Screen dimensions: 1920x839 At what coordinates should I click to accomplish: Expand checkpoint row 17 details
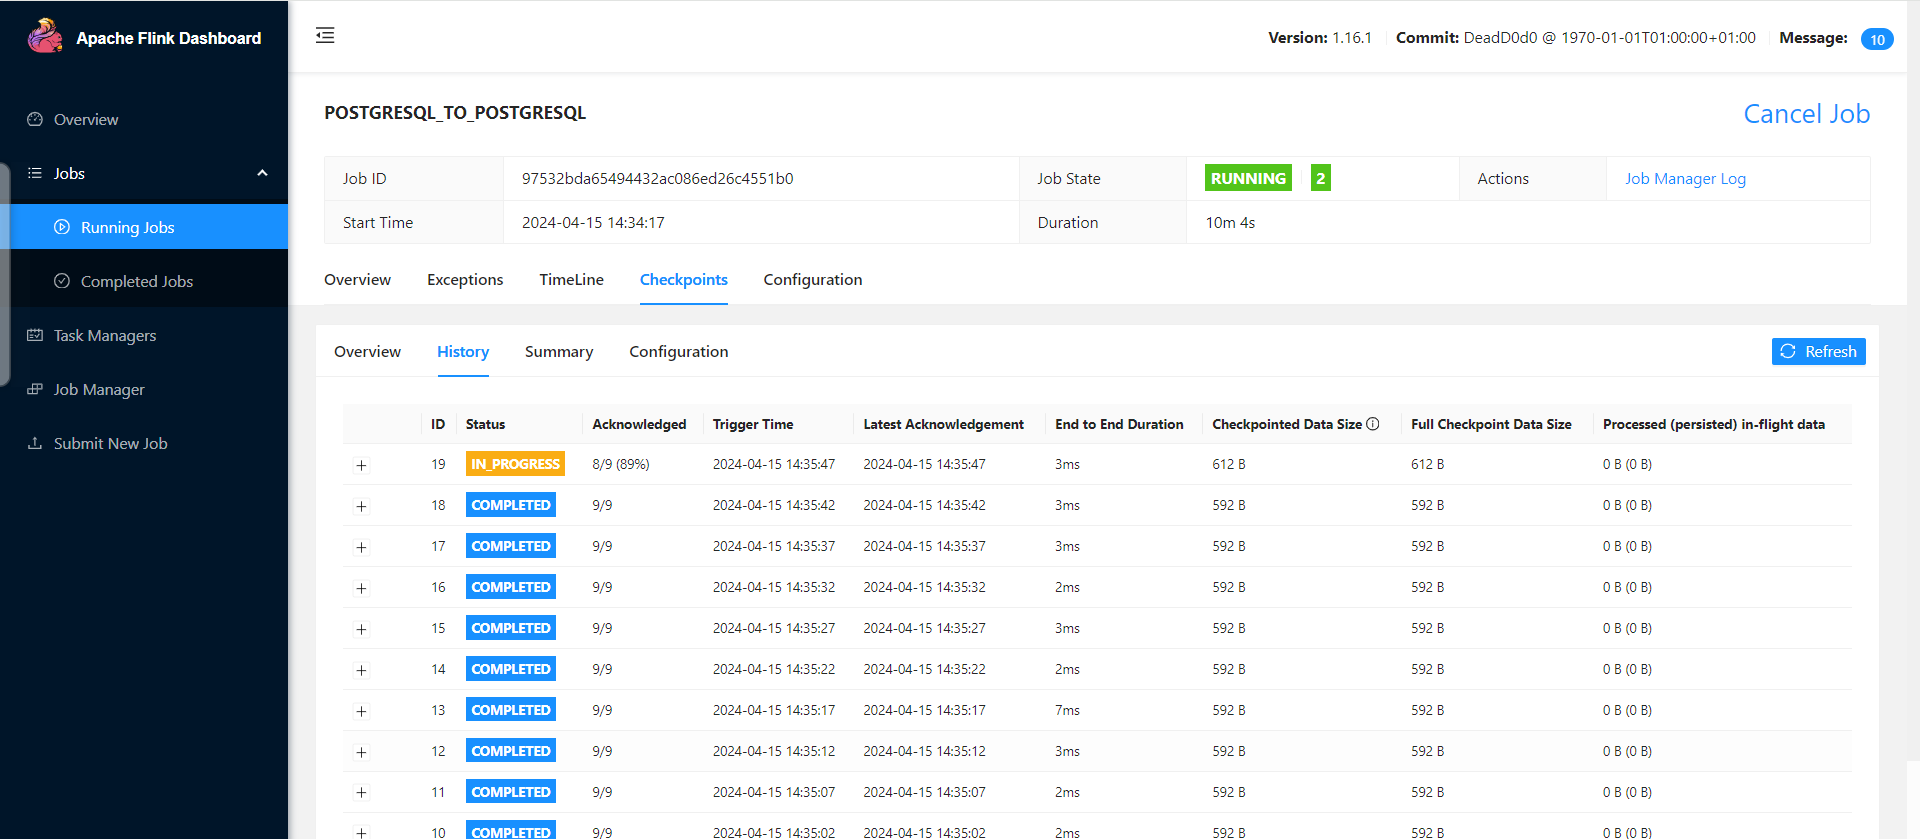pos(361,547)
